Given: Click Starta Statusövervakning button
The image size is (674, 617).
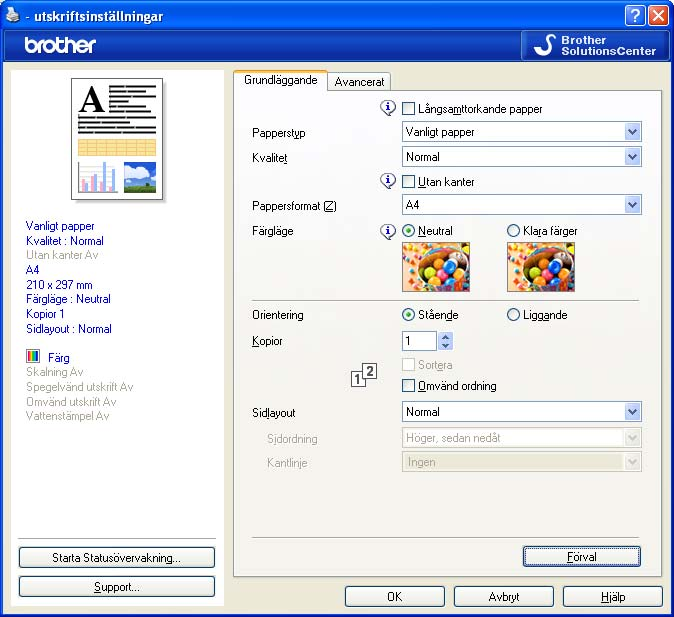Looking at the screenshot, I should pyautogui.click(x=116, y=558).
